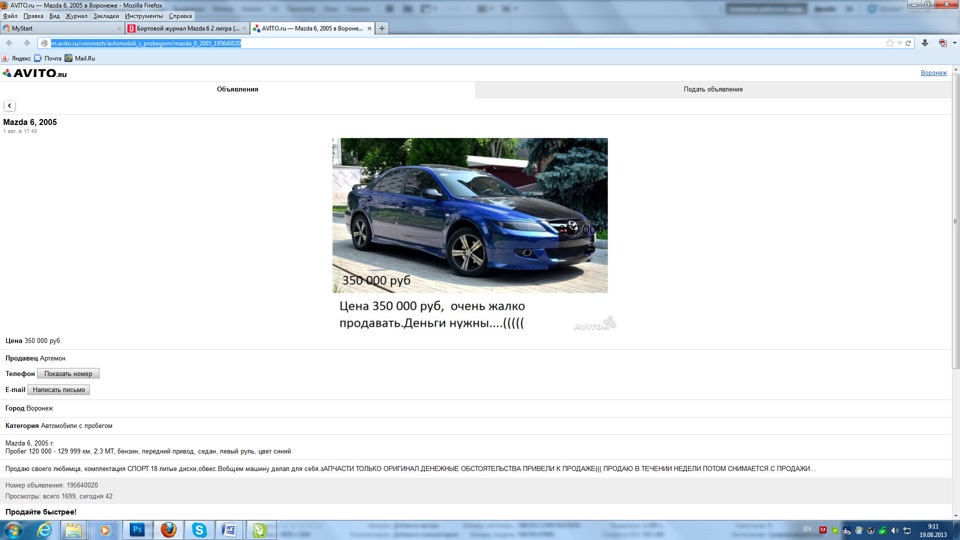This screenshot has height=540, width=960.
Task: Click the blue Mazda 6 photo
Action: pyautogui.click(x=470, y=216)
